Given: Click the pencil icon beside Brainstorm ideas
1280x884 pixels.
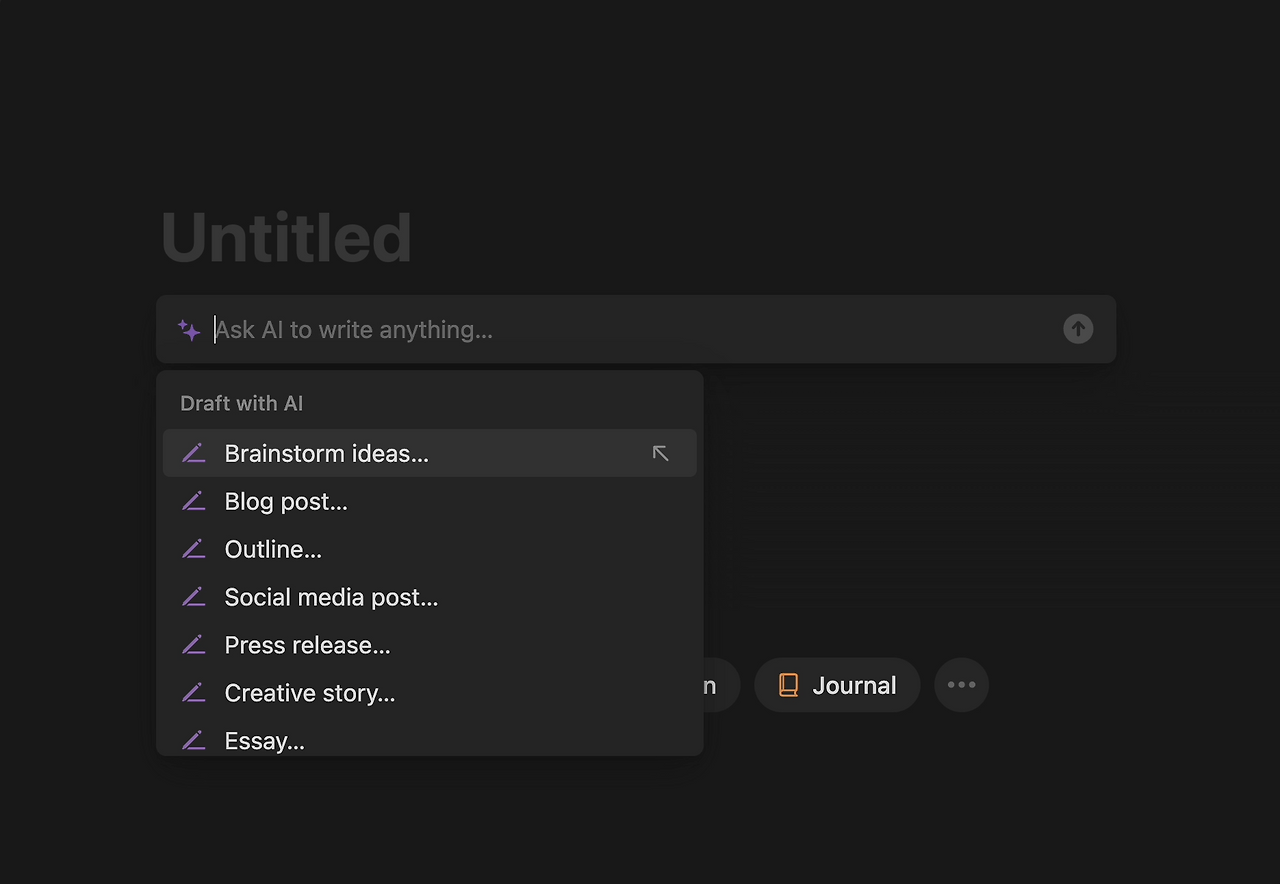Looking at the screenshot, I should click(194, 453).
